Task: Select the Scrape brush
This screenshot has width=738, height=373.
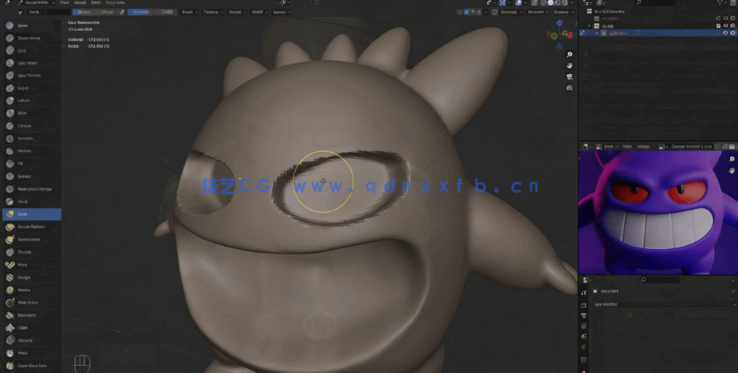Action: click(x=31, y=176)
